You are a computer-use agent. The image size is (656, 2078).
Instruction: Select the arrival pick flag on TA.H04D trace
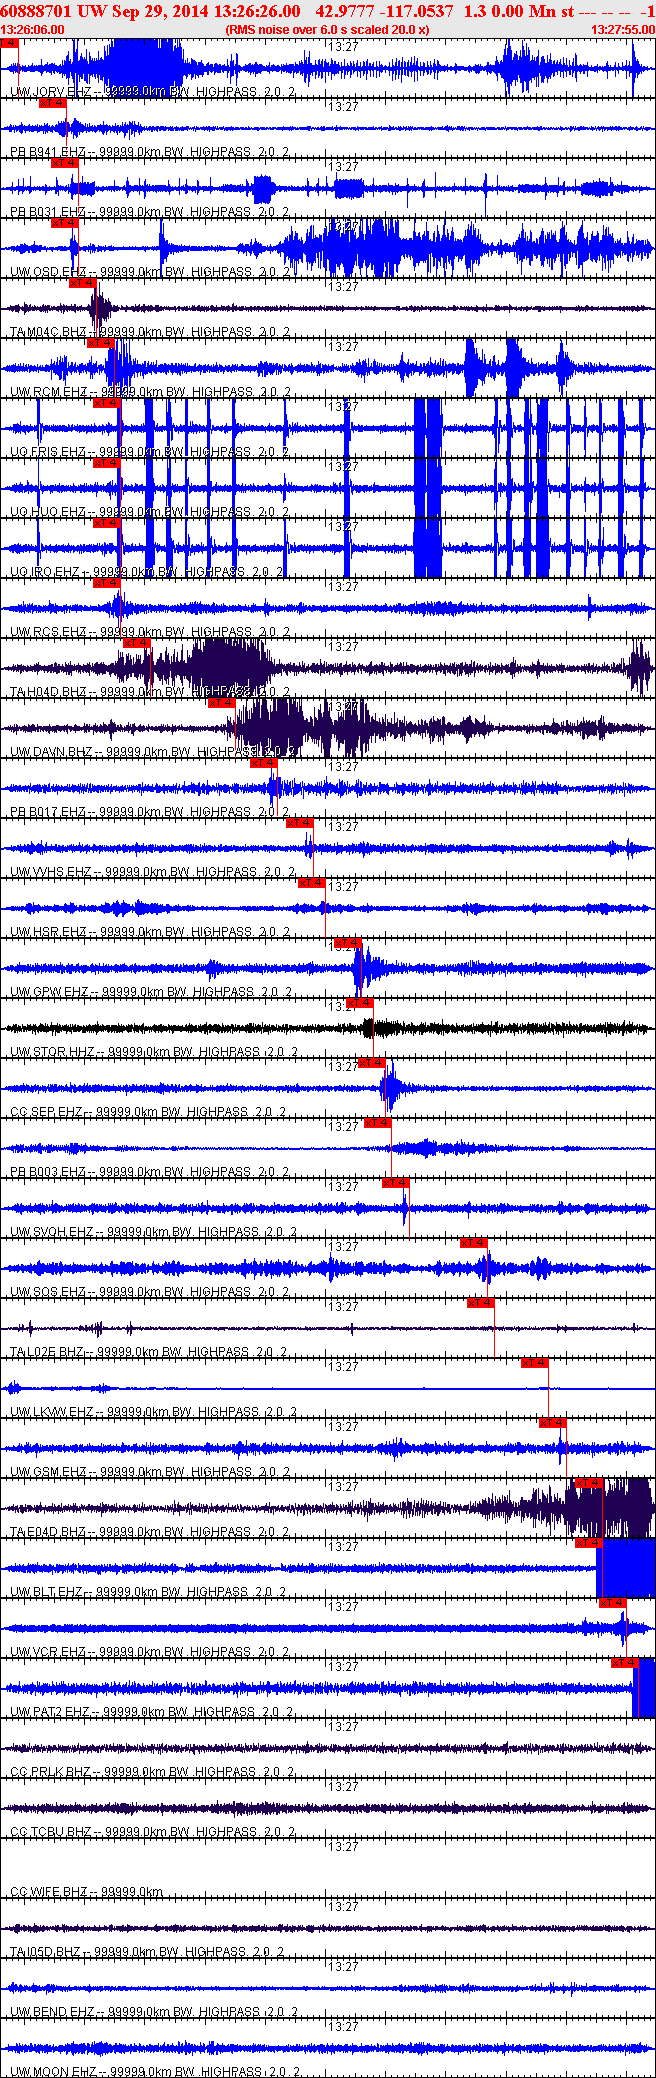coord(137,643)
